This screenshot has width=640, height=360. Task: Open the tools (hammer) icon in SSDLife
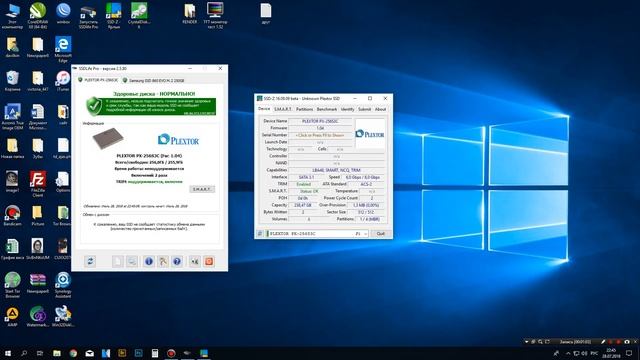163,261
